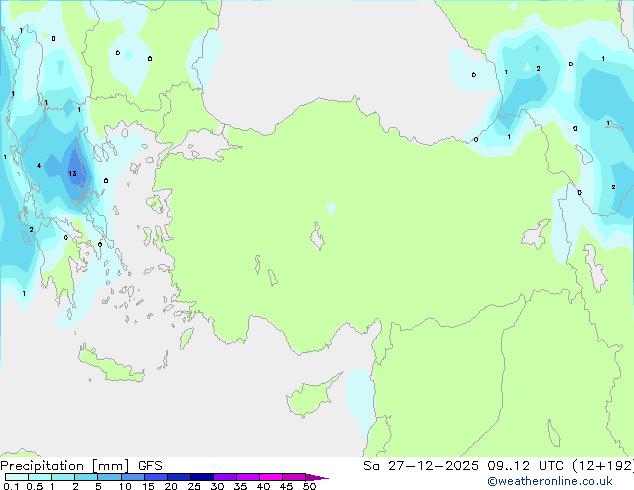The image size is (634, 490).
Task: Select the 40–45 mm magenta legend swatch
Action: pyautogui.click(x=271, y=477)
